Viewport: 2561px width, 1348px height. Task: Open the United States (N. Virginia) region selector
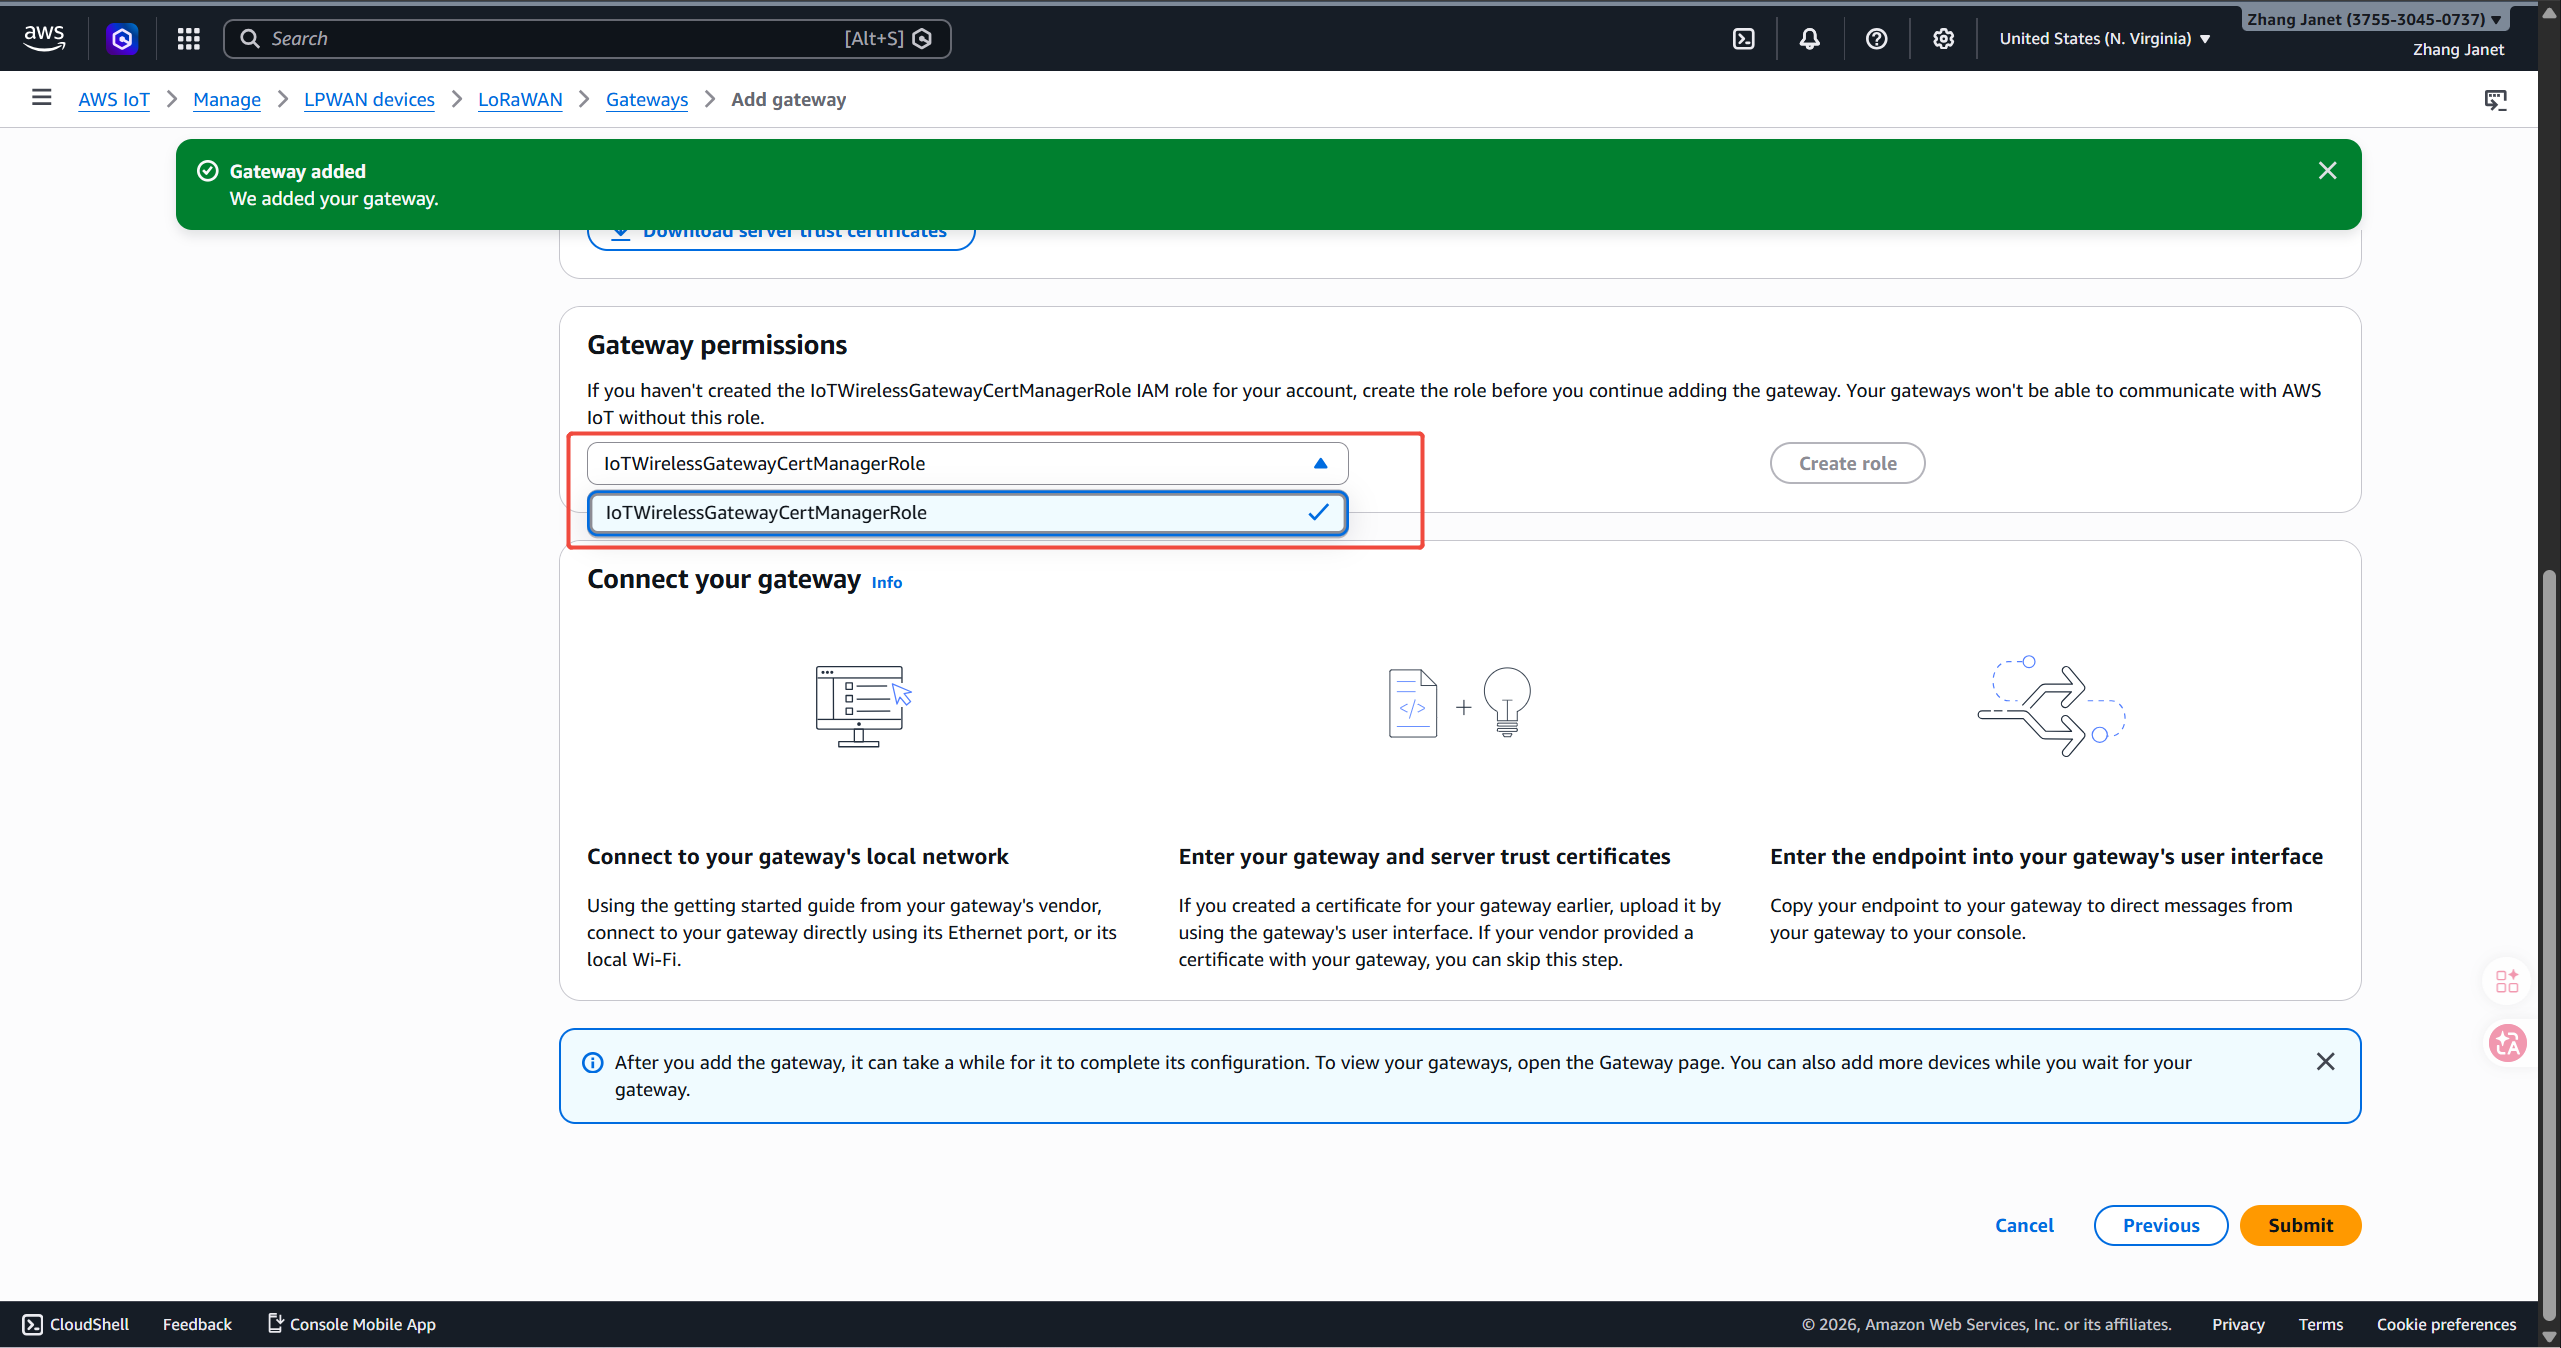2103,39
